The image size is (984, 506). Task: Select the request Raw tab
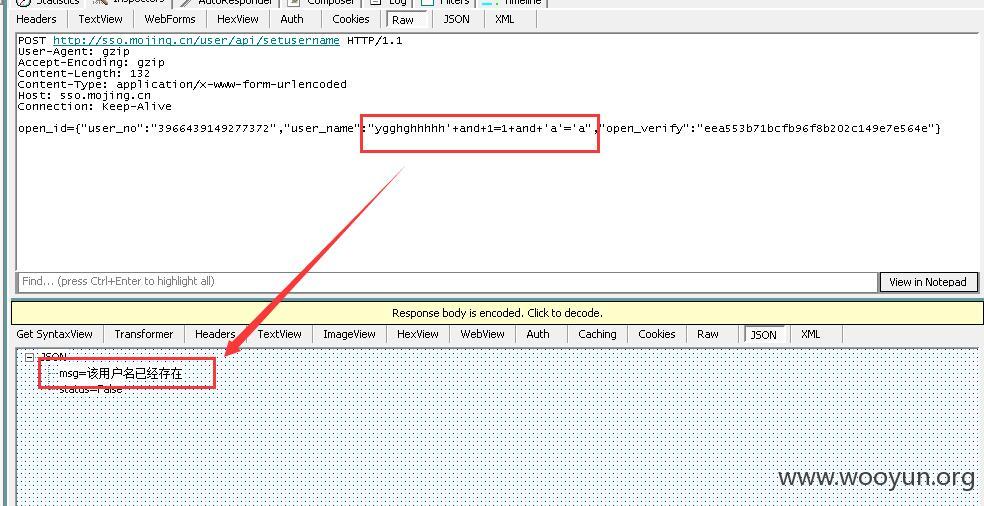point(403,20)
